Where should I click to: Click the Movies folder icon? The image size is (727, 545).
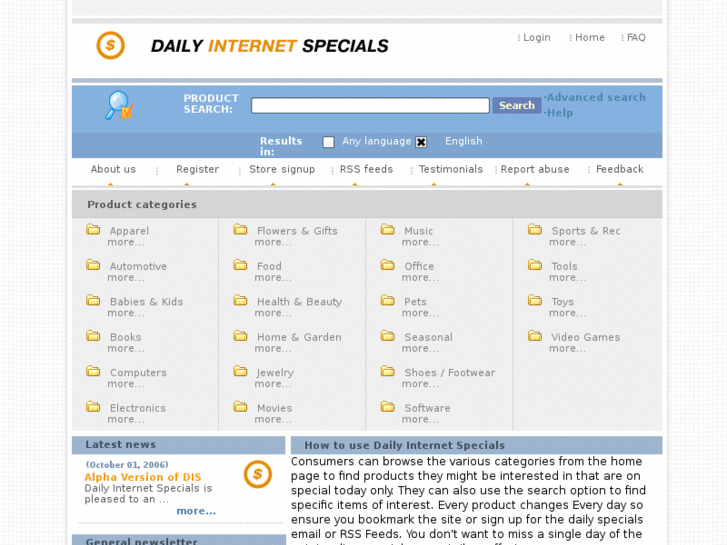(x=240, y=406)
